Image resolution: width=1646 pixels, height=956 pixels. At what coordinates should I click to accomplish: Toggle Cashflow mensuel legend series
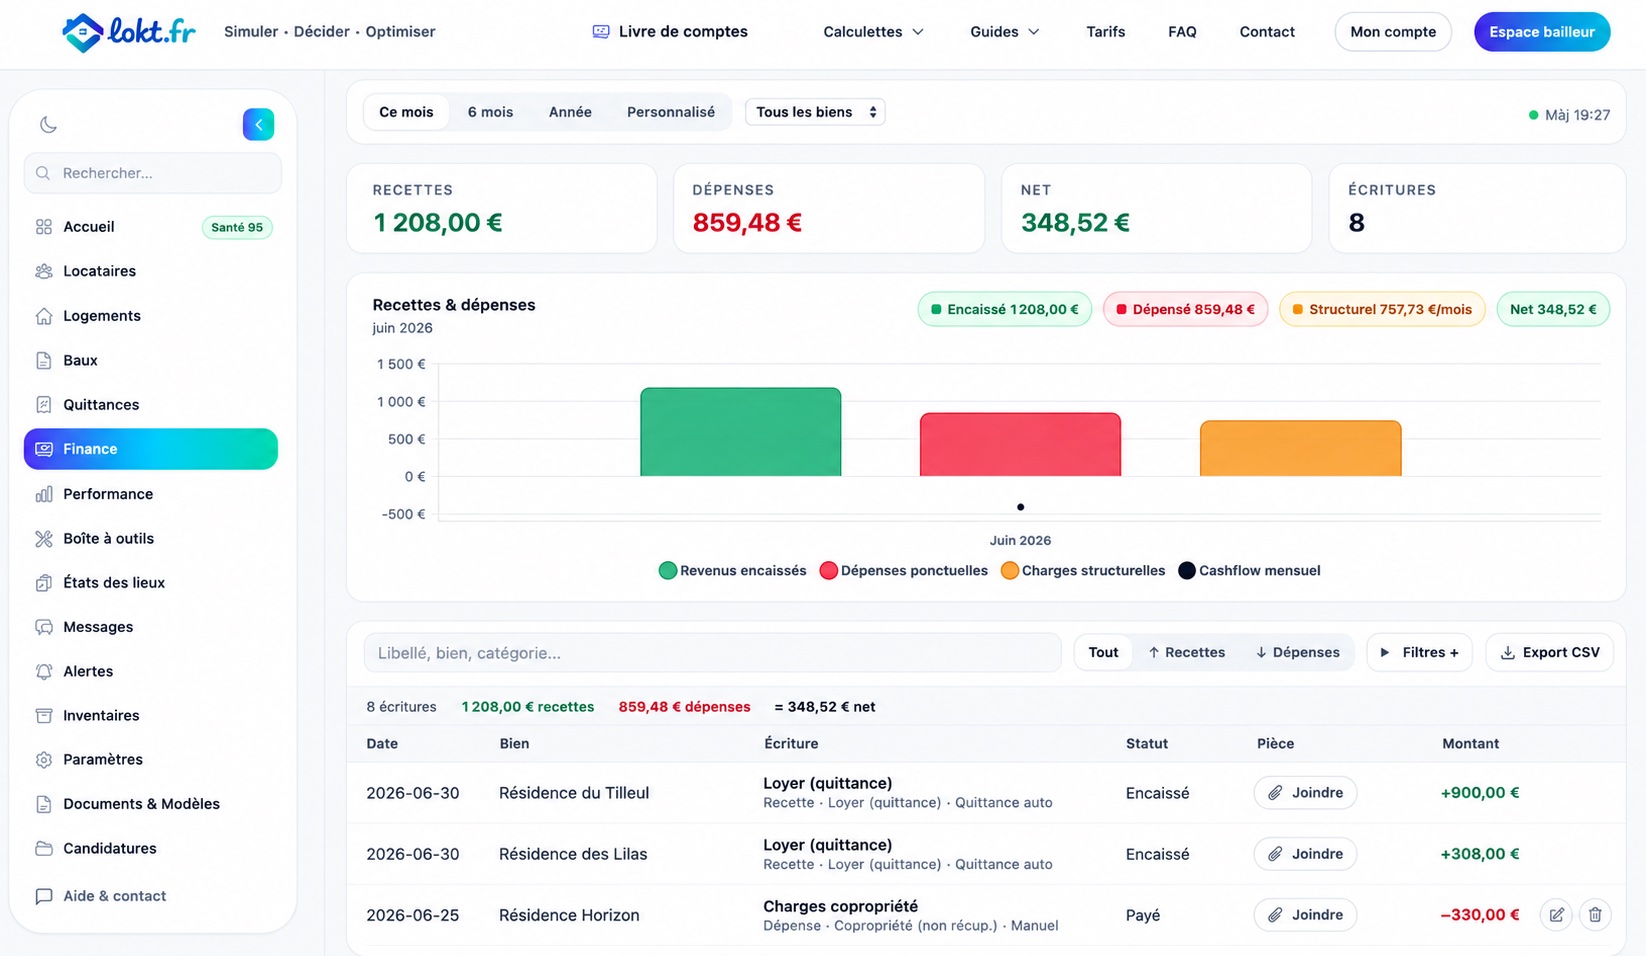[1249, 571]
